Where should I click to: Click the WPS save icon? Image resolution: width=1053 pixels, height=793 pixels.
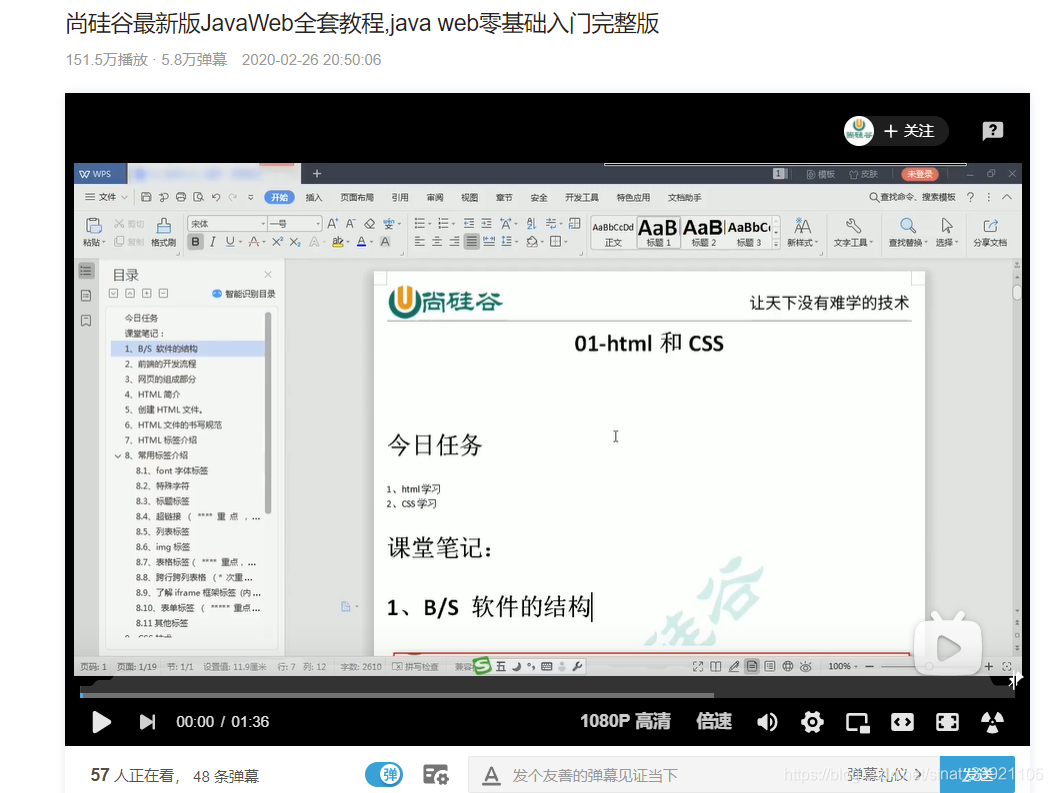[146, 197]
